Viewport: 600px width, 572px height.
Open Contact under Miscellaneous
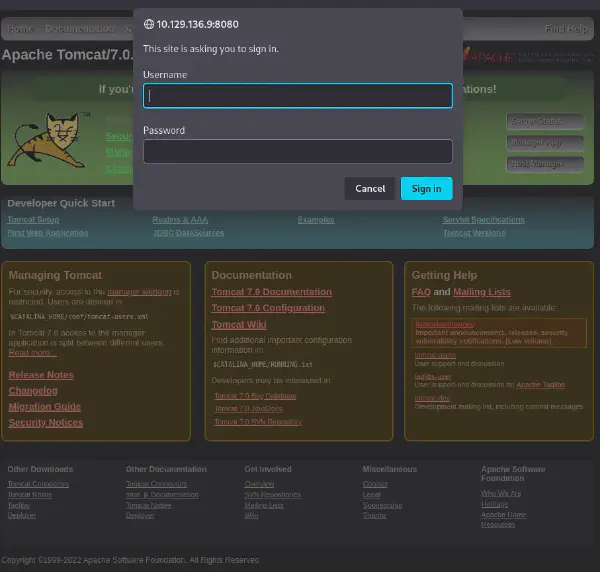pyautogui.click(x=375, y=484)
